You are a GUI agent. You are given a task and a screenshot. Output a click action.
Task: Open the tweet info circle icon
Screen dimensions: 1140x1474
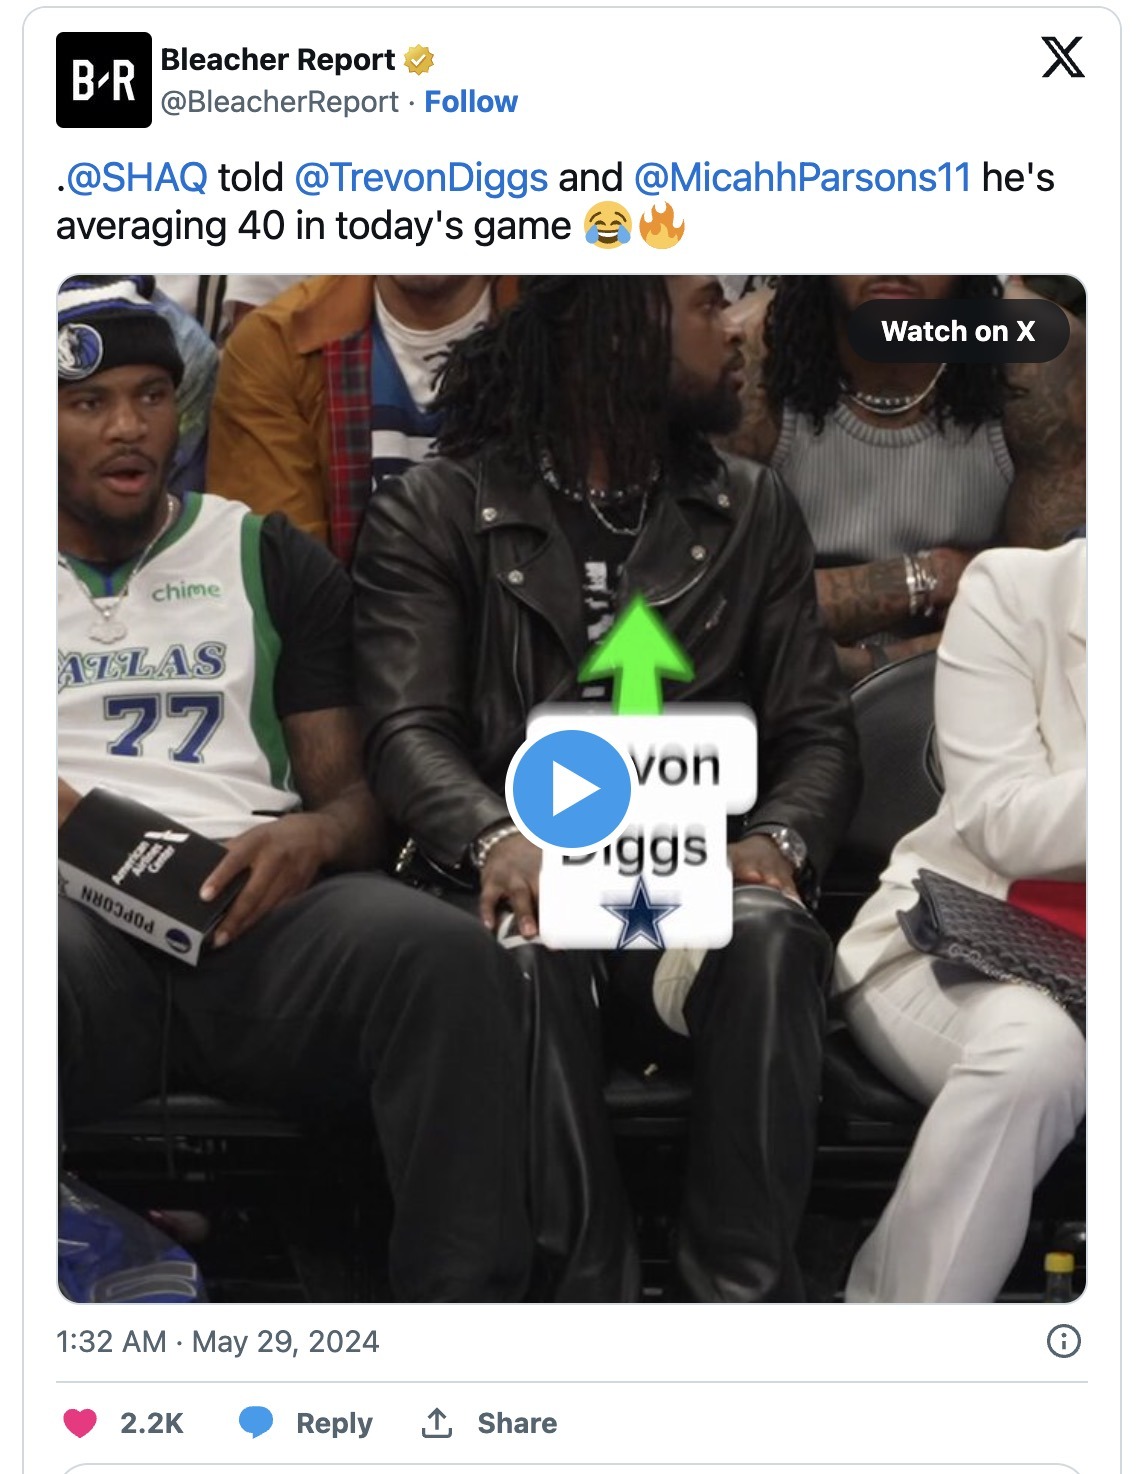click(1063, 1341)
